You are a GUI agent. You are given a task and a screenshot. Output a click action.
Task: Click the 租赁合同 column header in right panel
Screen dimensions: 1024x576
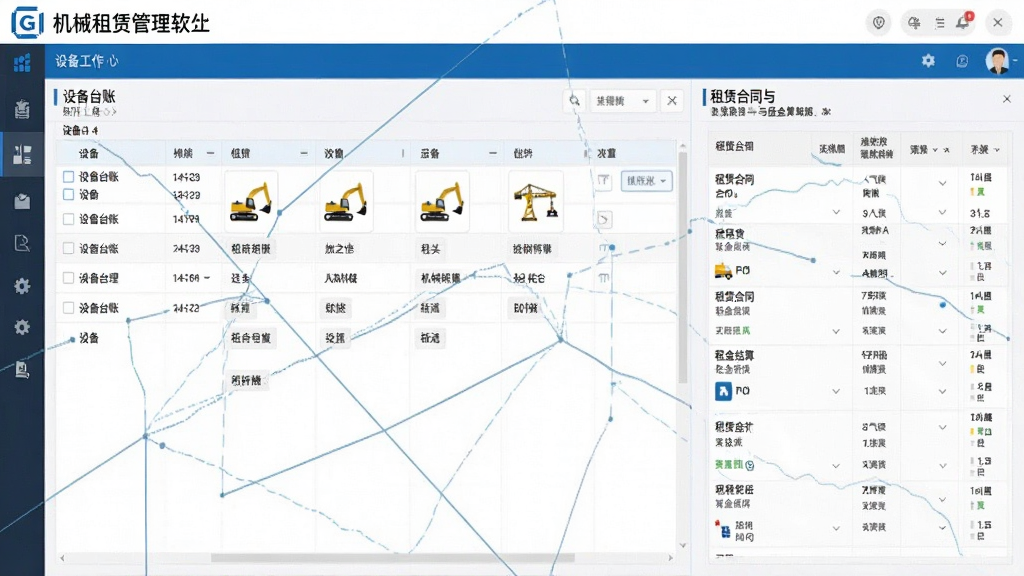(x=735, y=146)
